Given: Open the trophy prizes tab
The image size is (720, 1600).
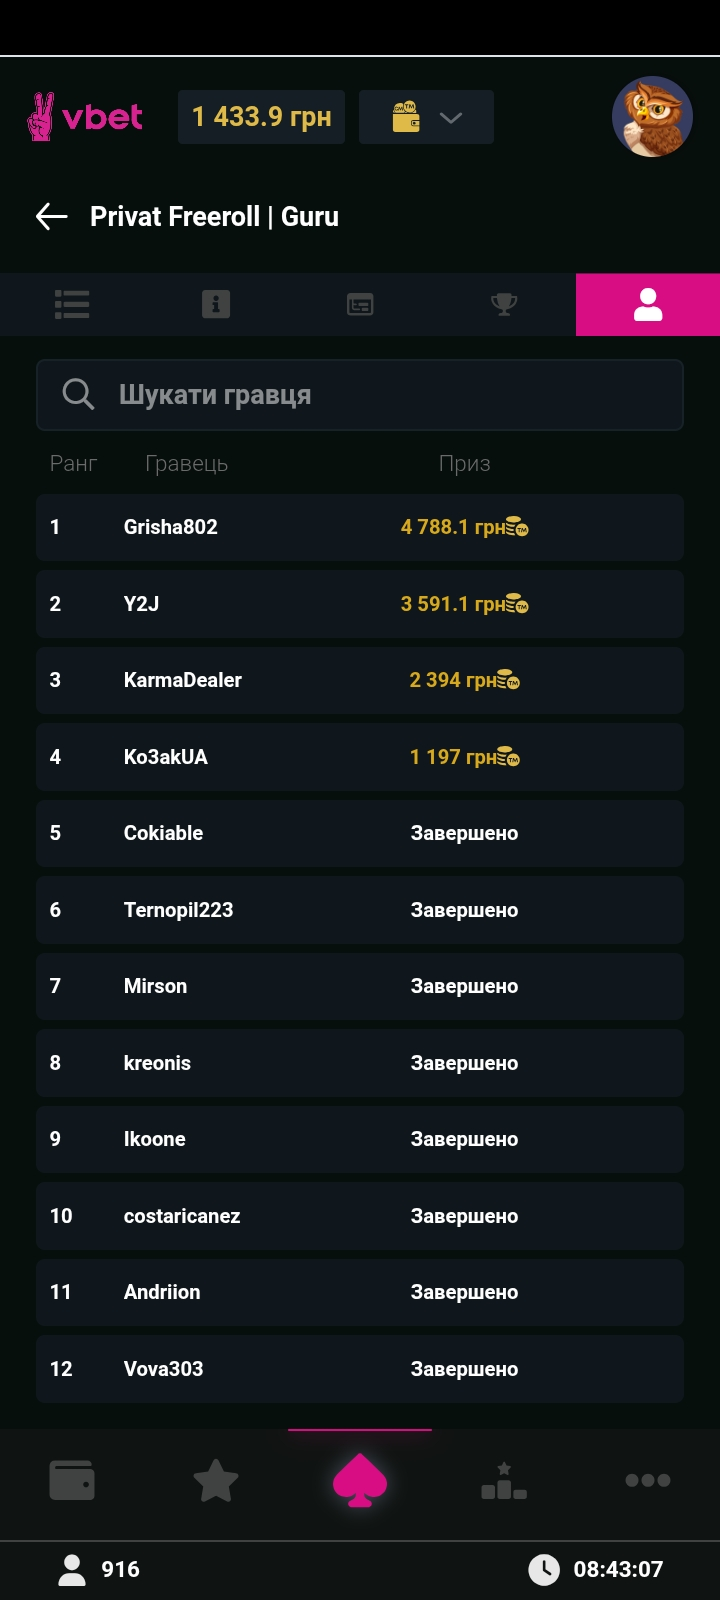Looking at the screenshot, I should pyautogui.click(x=504, y=304).
